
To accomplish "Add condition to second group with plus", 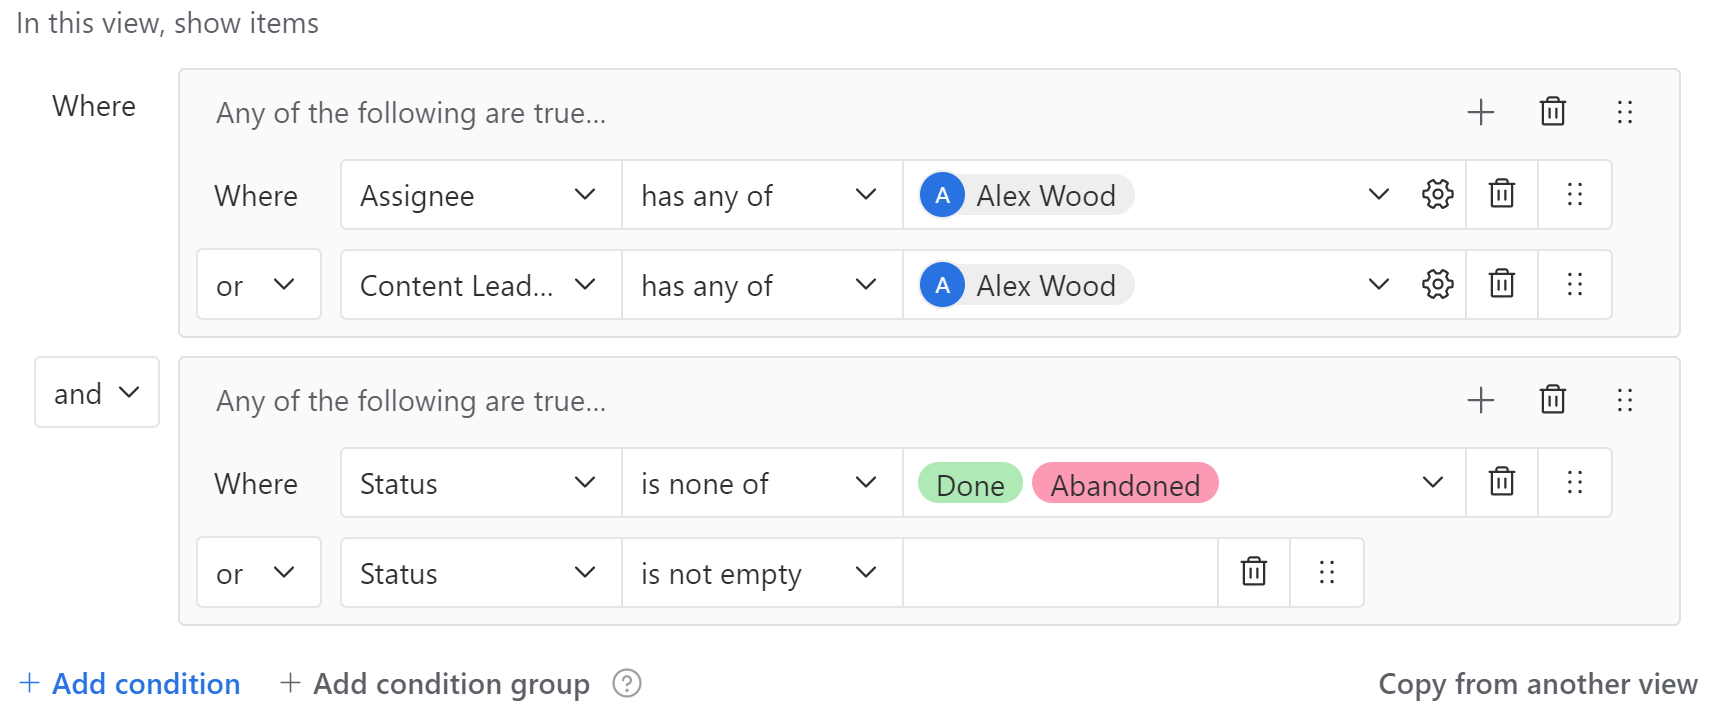I will tap(1481, 400).
